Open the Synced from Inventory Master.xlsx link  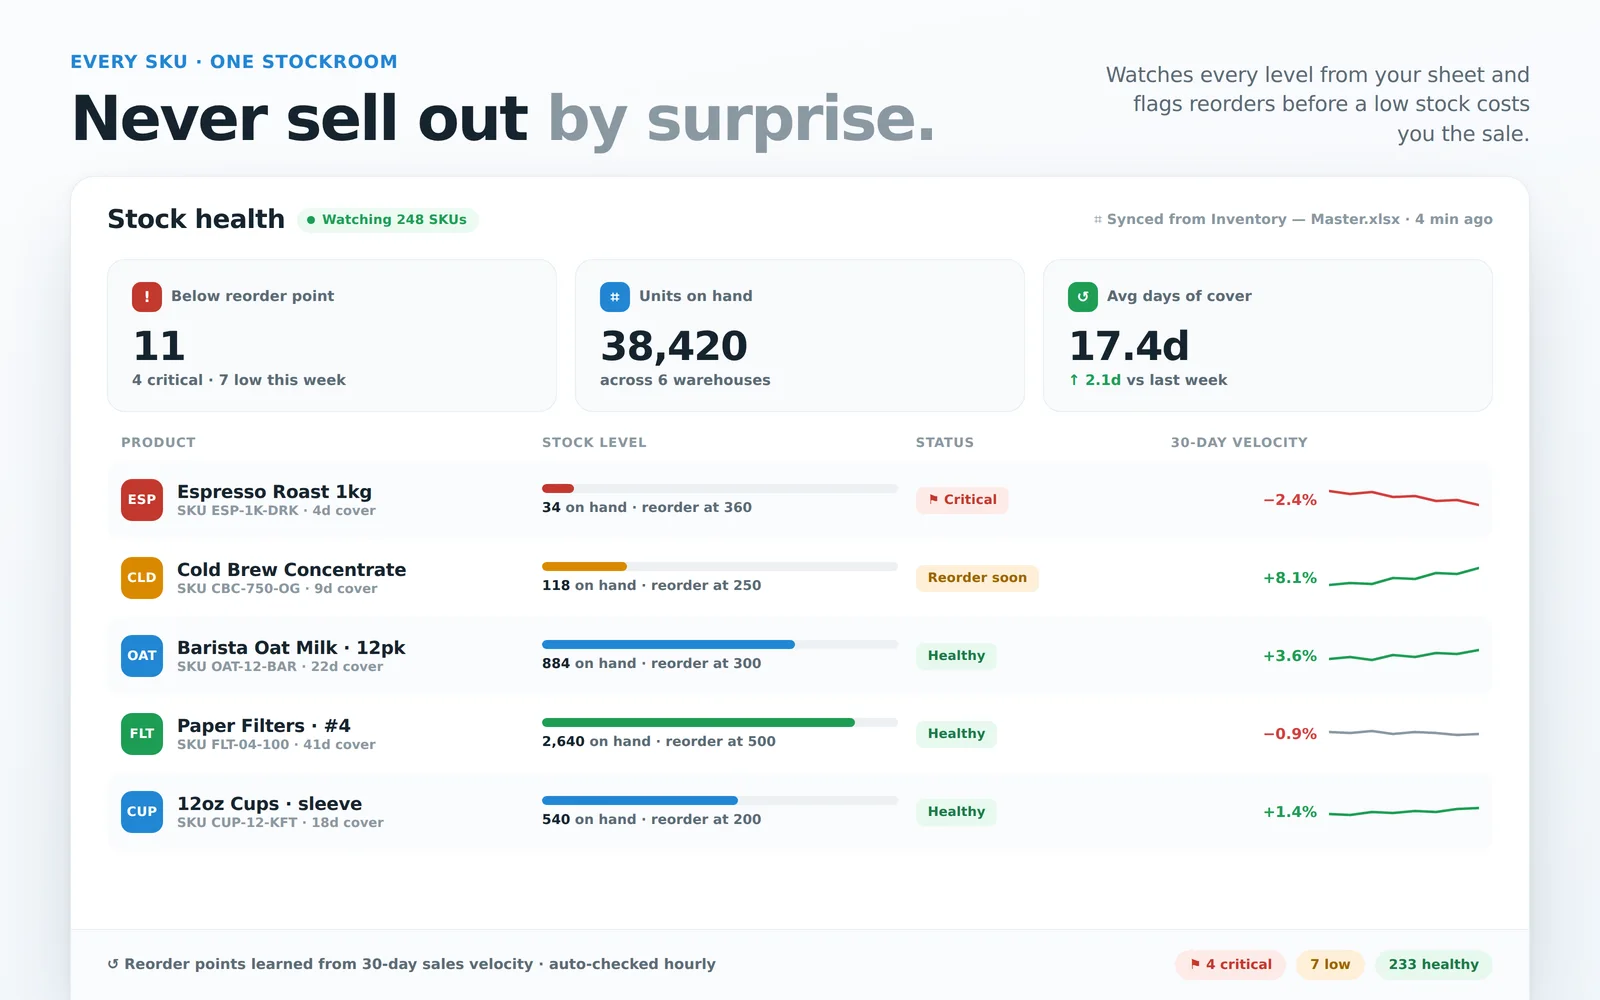(1293, 219)
